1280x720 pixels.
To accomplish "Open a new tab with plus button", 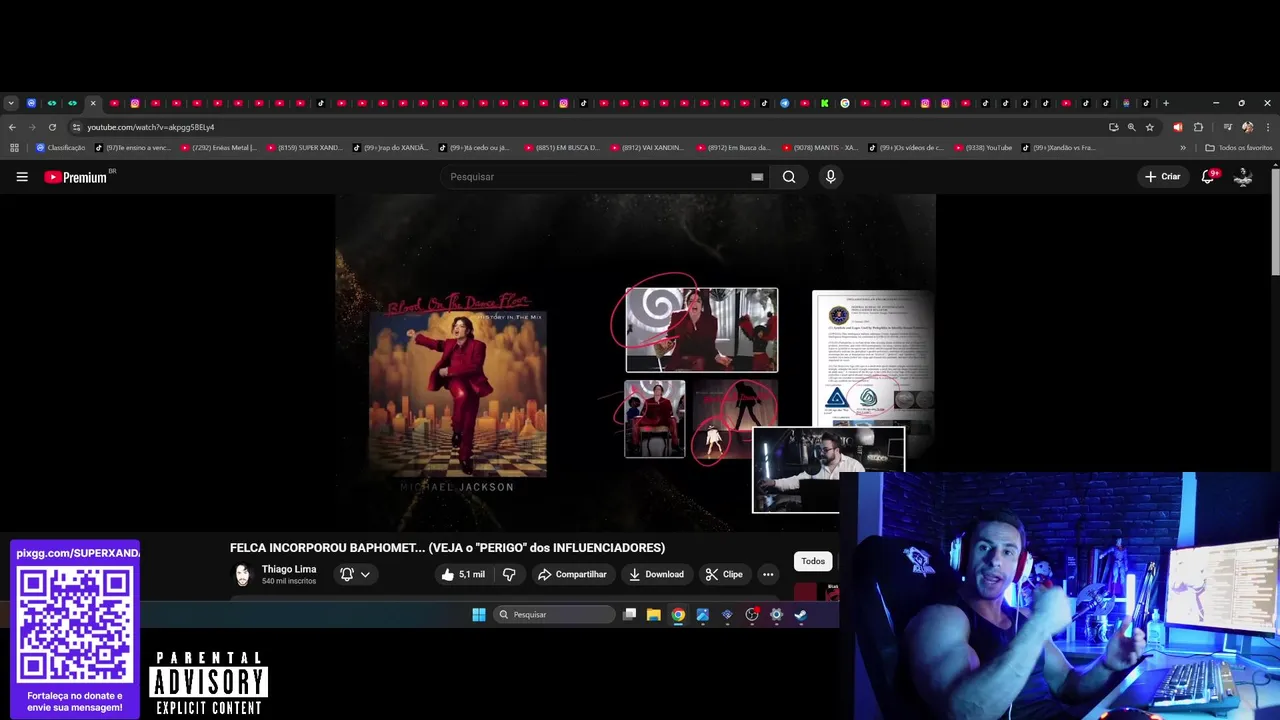I will click(1166, 103).
